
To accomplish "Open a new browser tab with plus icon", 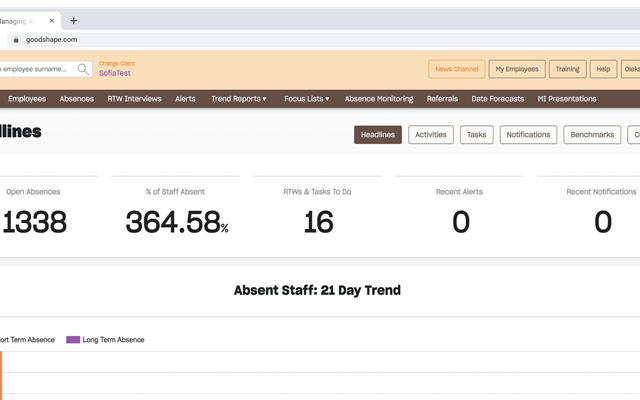I will pyautogui.click(x=73, y=21).
